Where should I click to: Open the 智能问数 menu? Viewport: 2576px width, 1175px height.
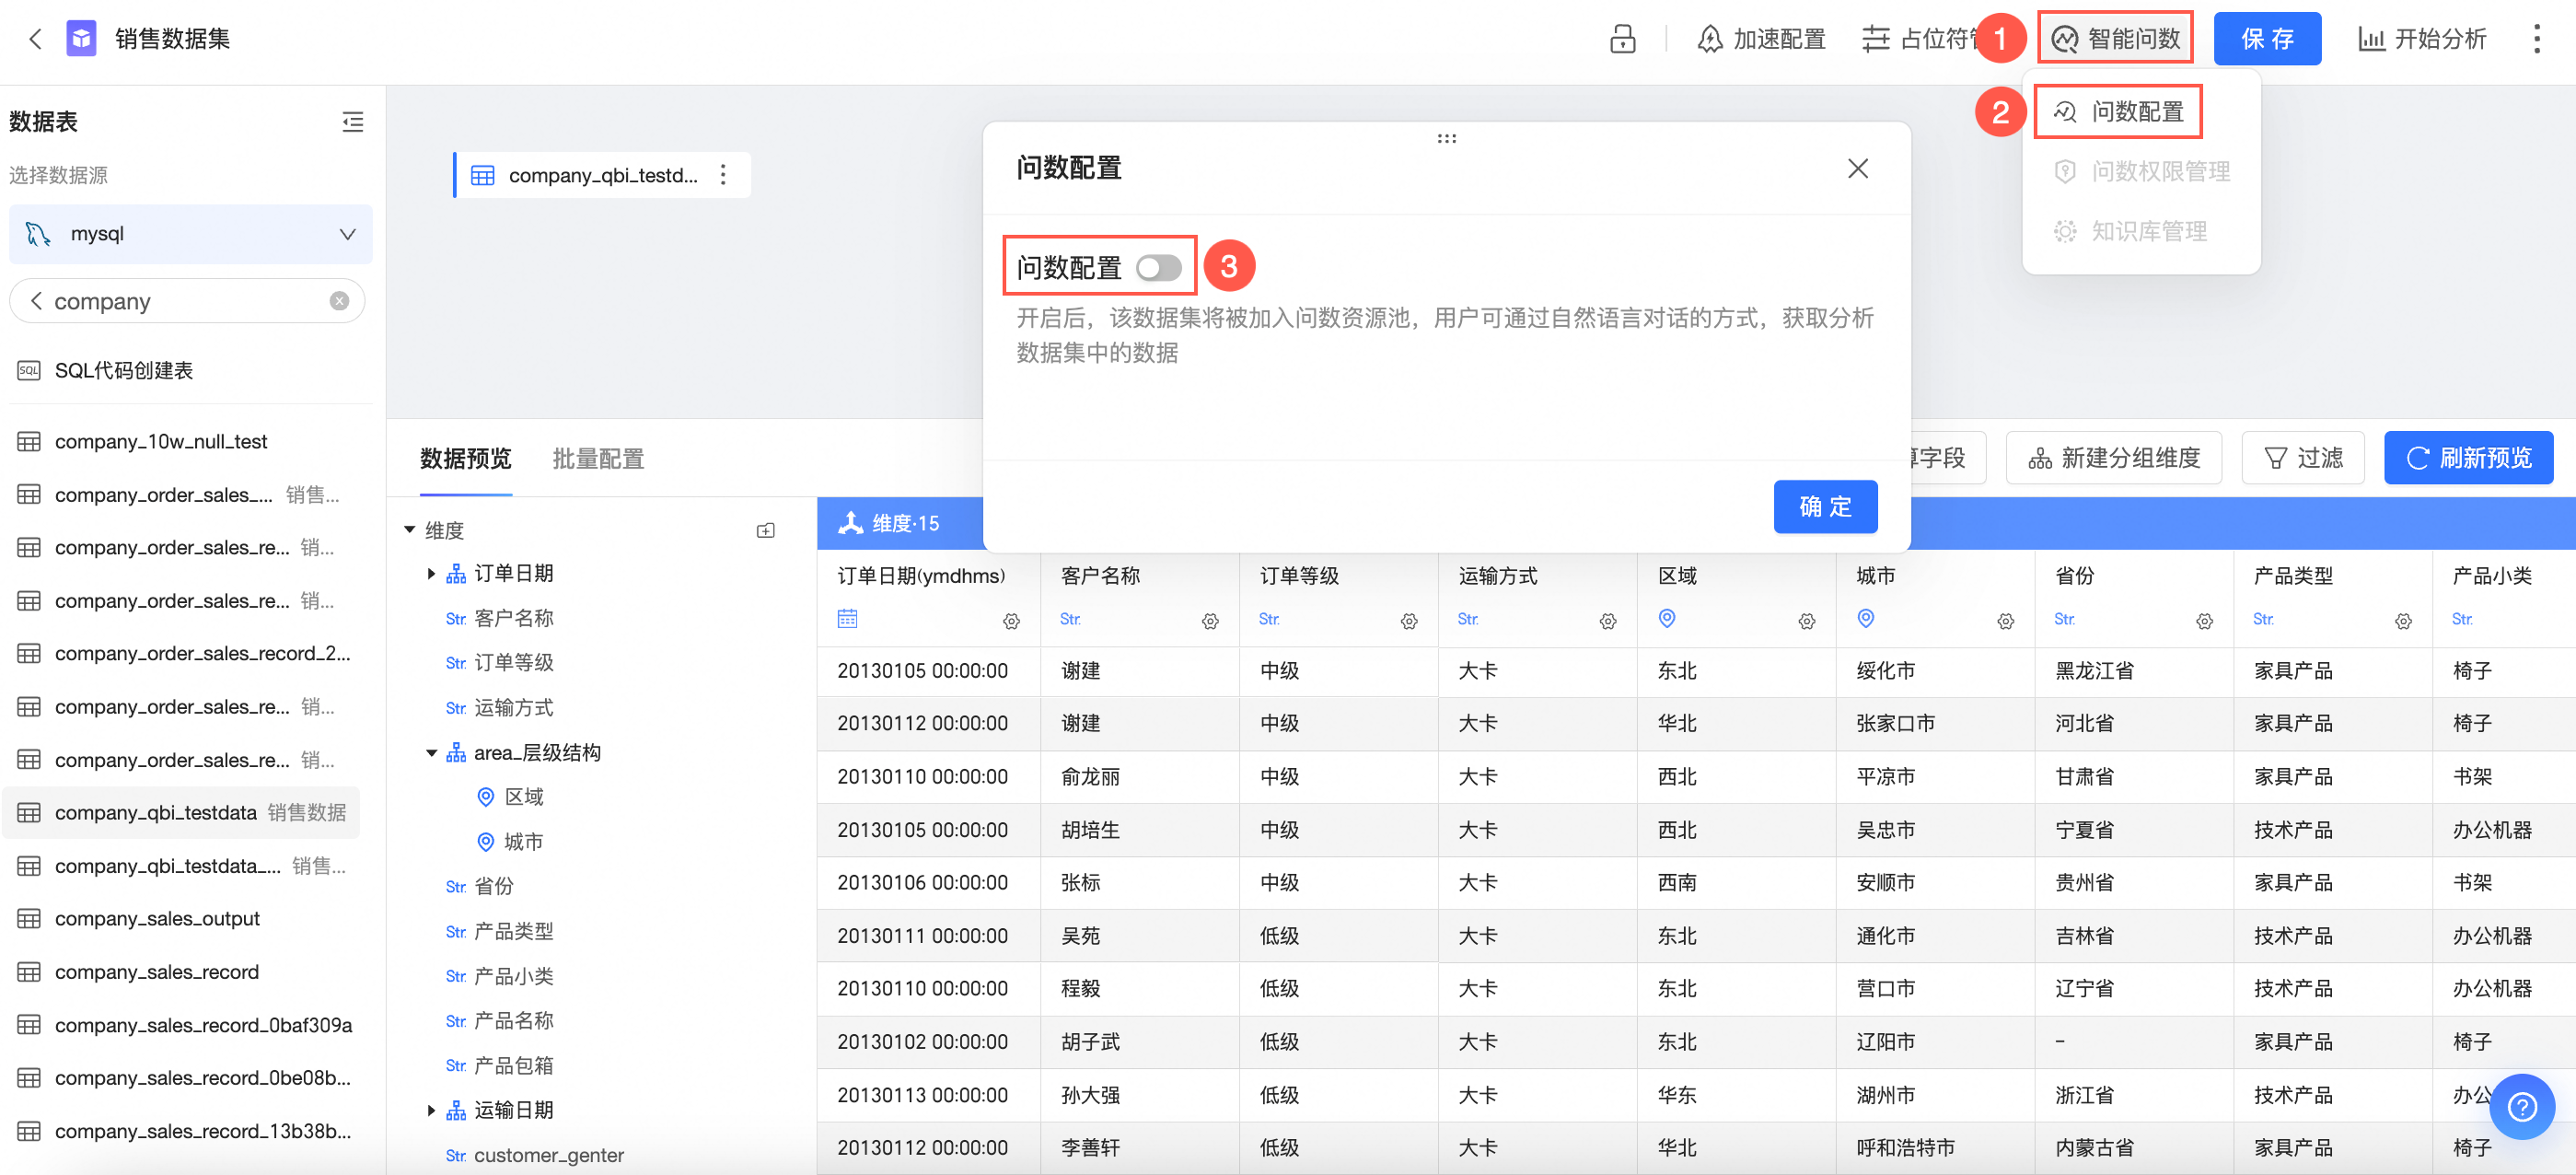pos(2115,39)
